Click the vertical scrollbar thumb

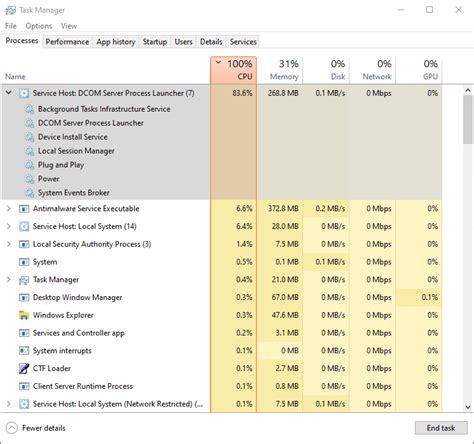point(468,120)
